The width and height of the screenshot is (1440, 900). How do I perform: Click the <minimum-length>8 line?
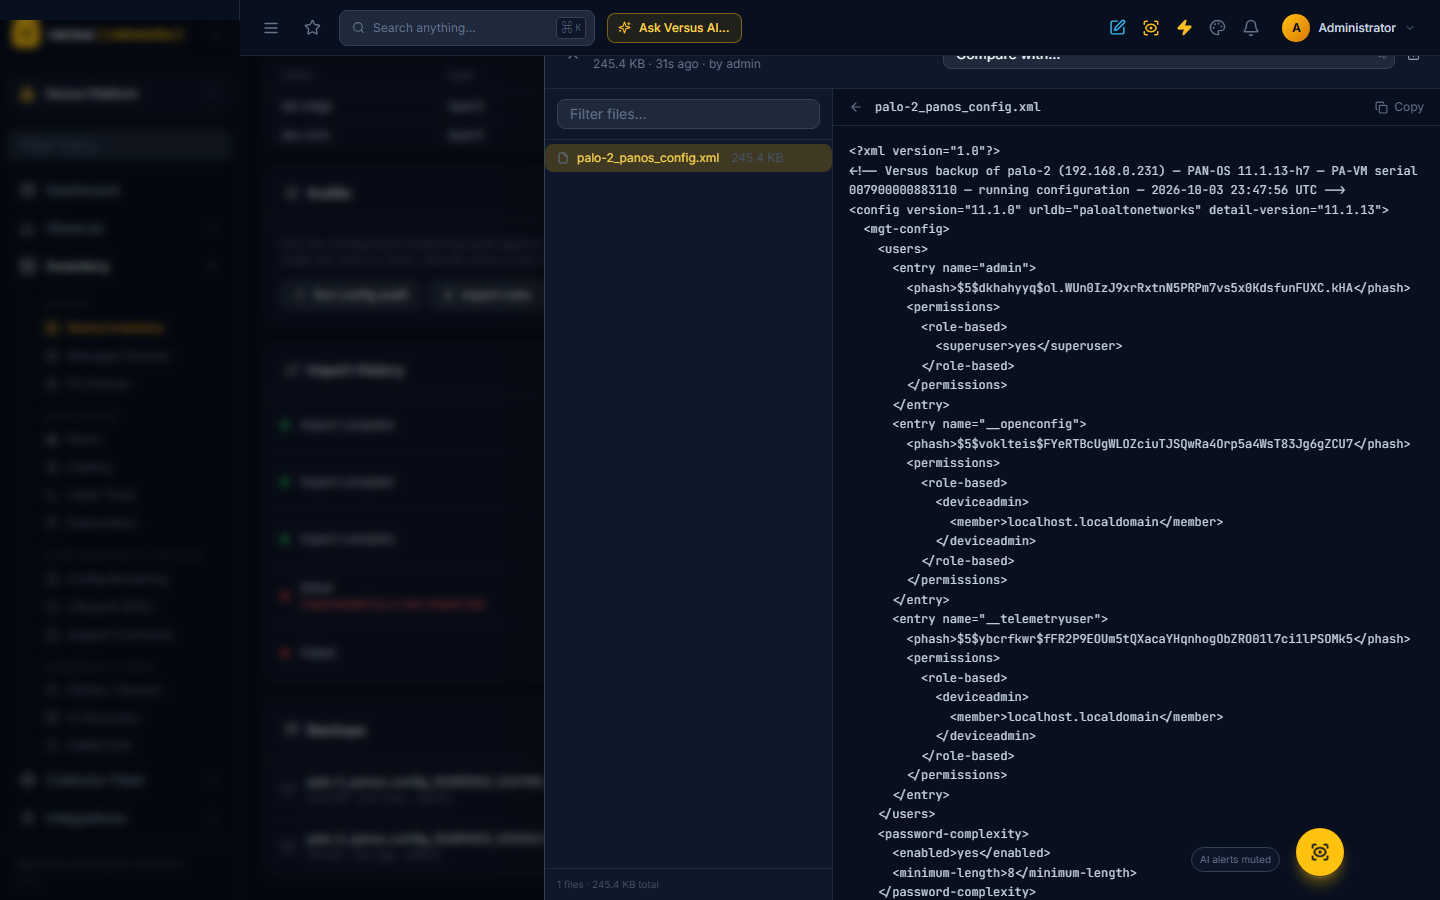pyautogui.click(x=1014, y=873)
